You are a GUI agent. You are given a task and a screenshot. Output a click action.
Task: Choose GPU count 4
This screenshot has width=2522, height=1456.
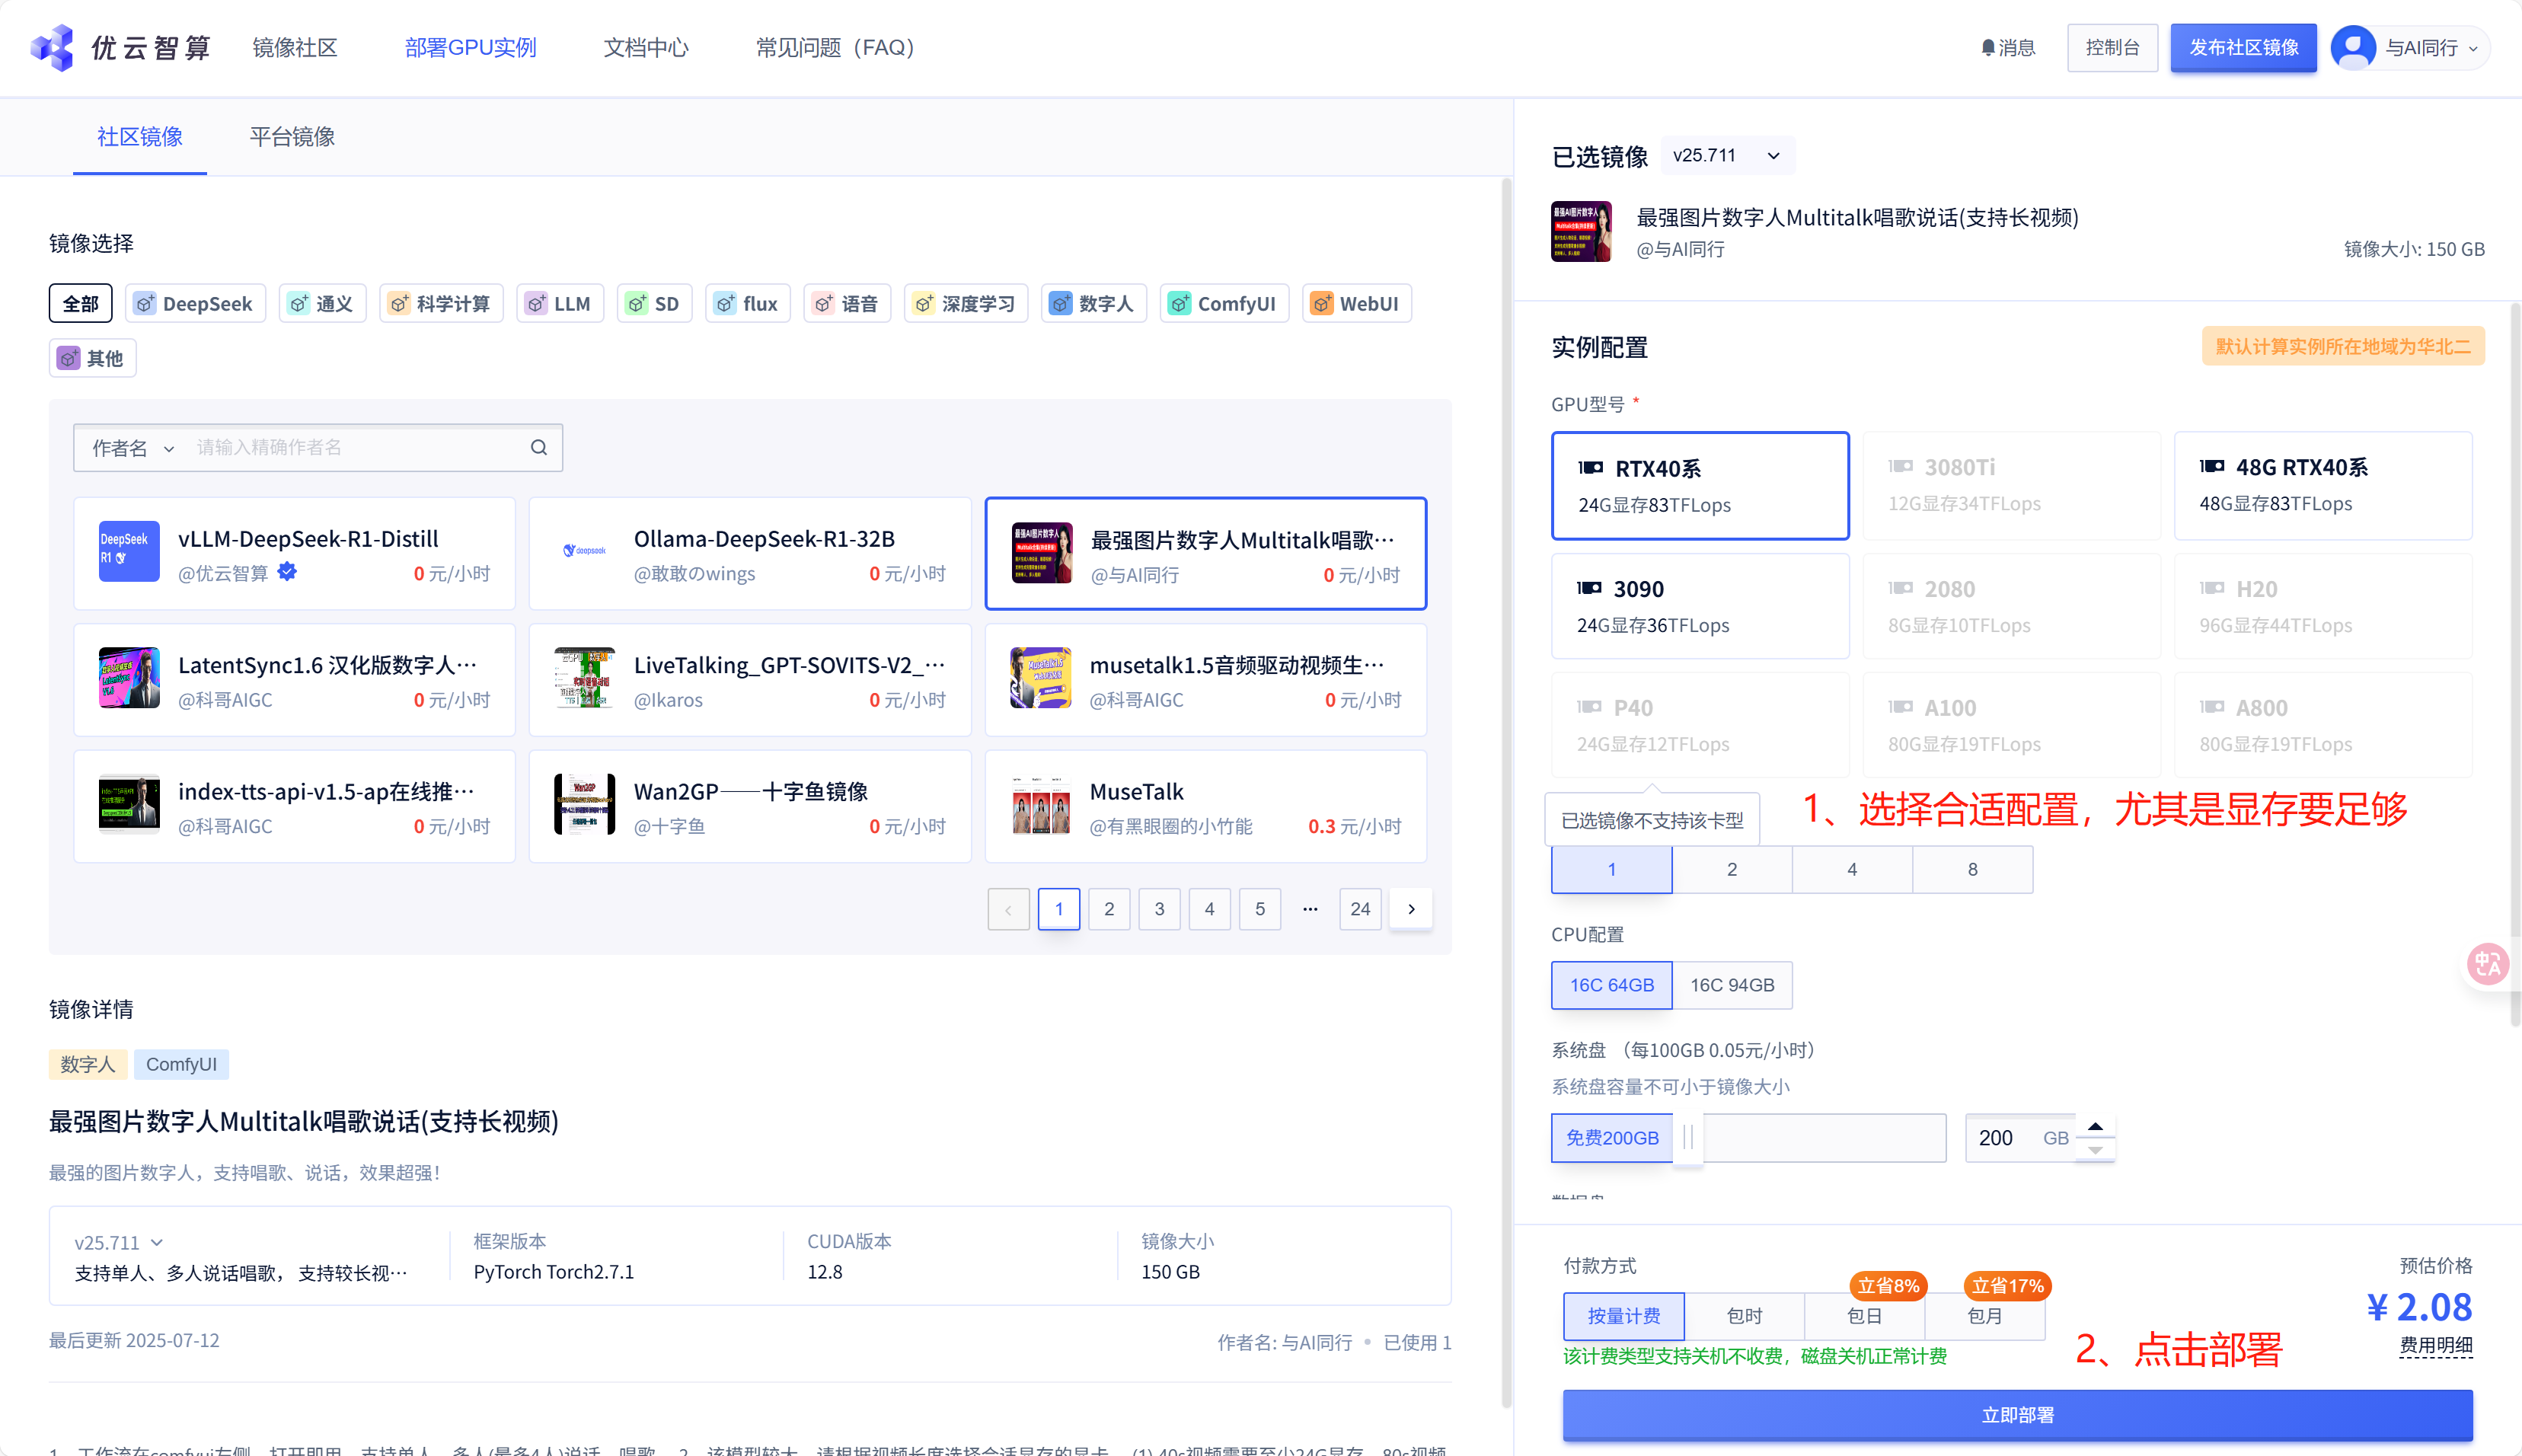1852,869
